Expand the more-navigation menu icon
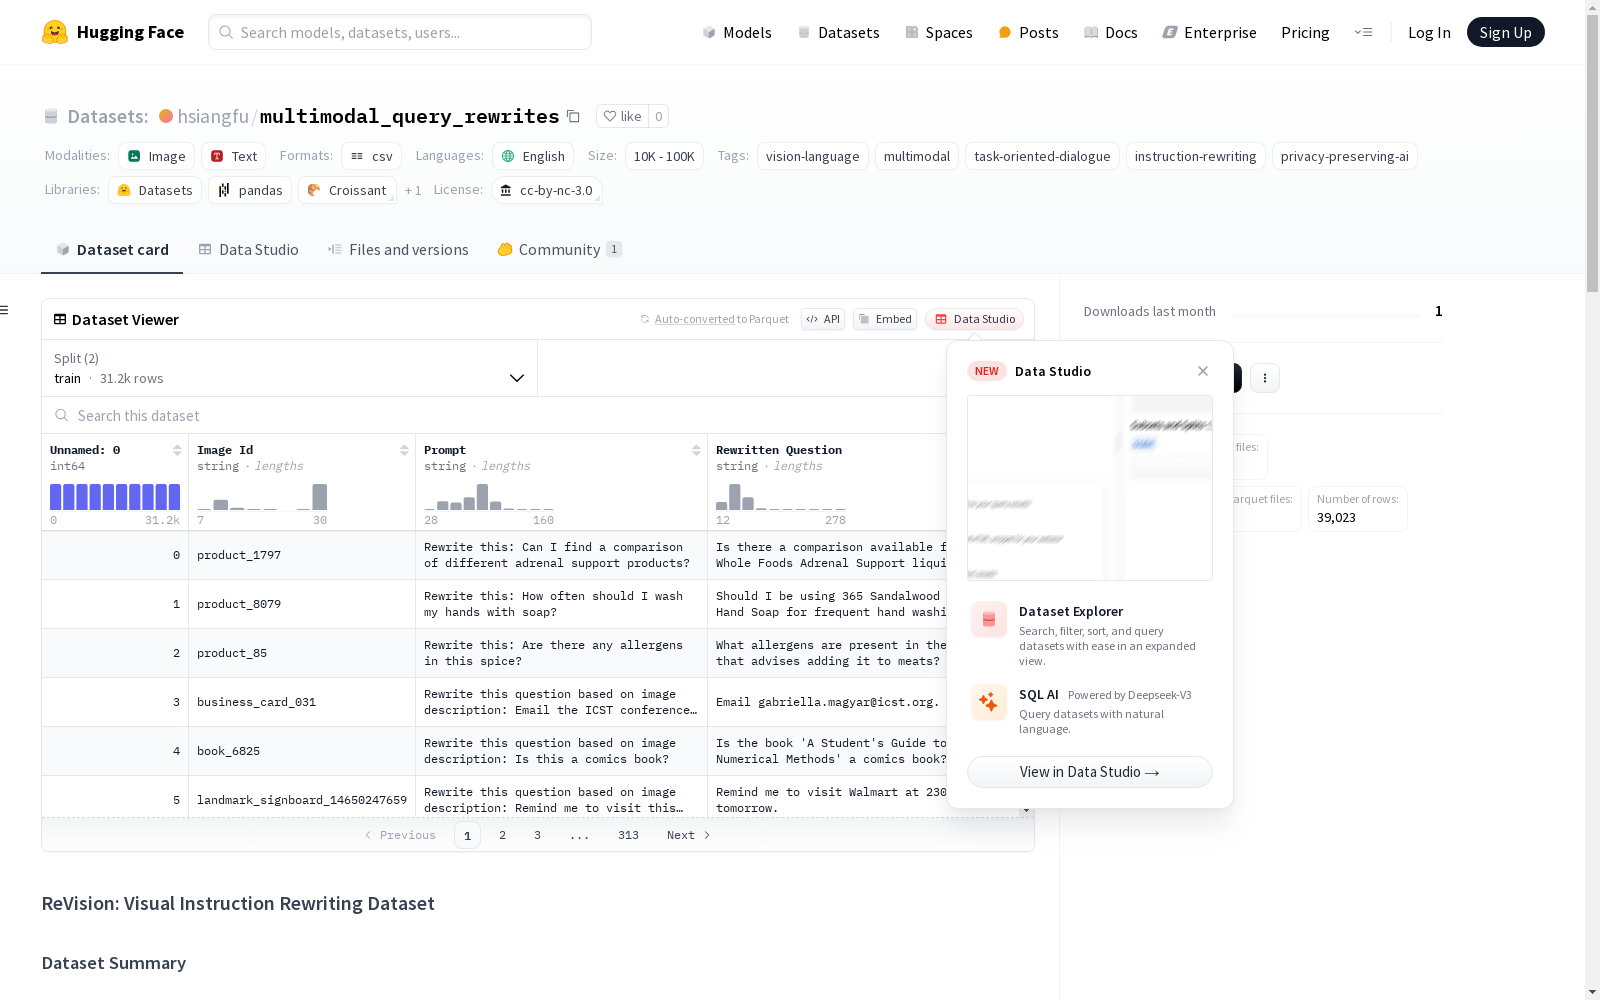Viewport: 1600px width, 1000px height. tap(1363, 32)
